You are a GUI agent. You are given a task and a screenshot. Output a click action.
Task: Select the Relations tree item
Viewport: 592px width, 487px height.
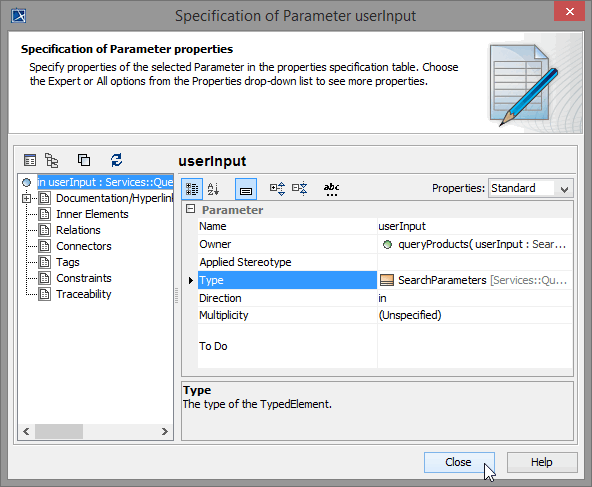click(x=78, y=230)
